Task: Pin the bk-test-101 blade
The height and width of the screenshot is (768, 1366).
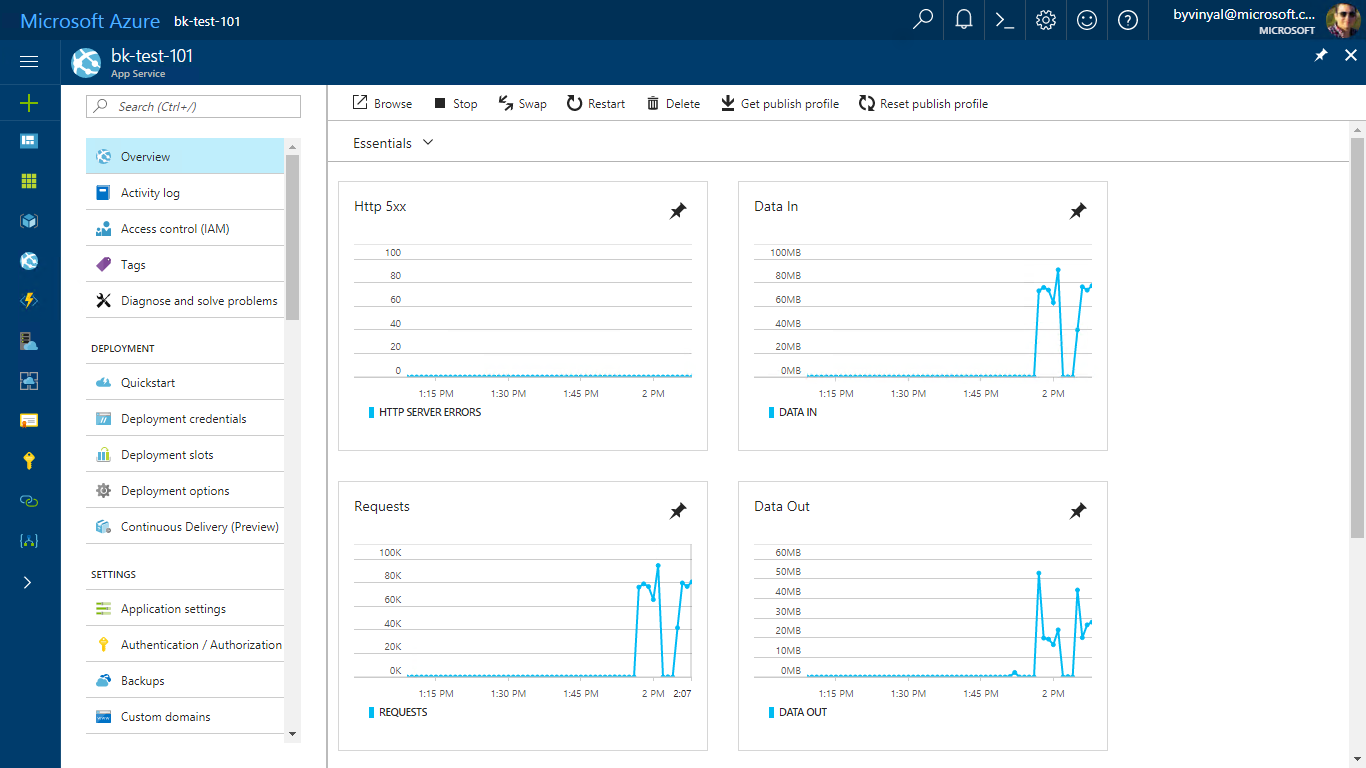Action: point(1321,56)
